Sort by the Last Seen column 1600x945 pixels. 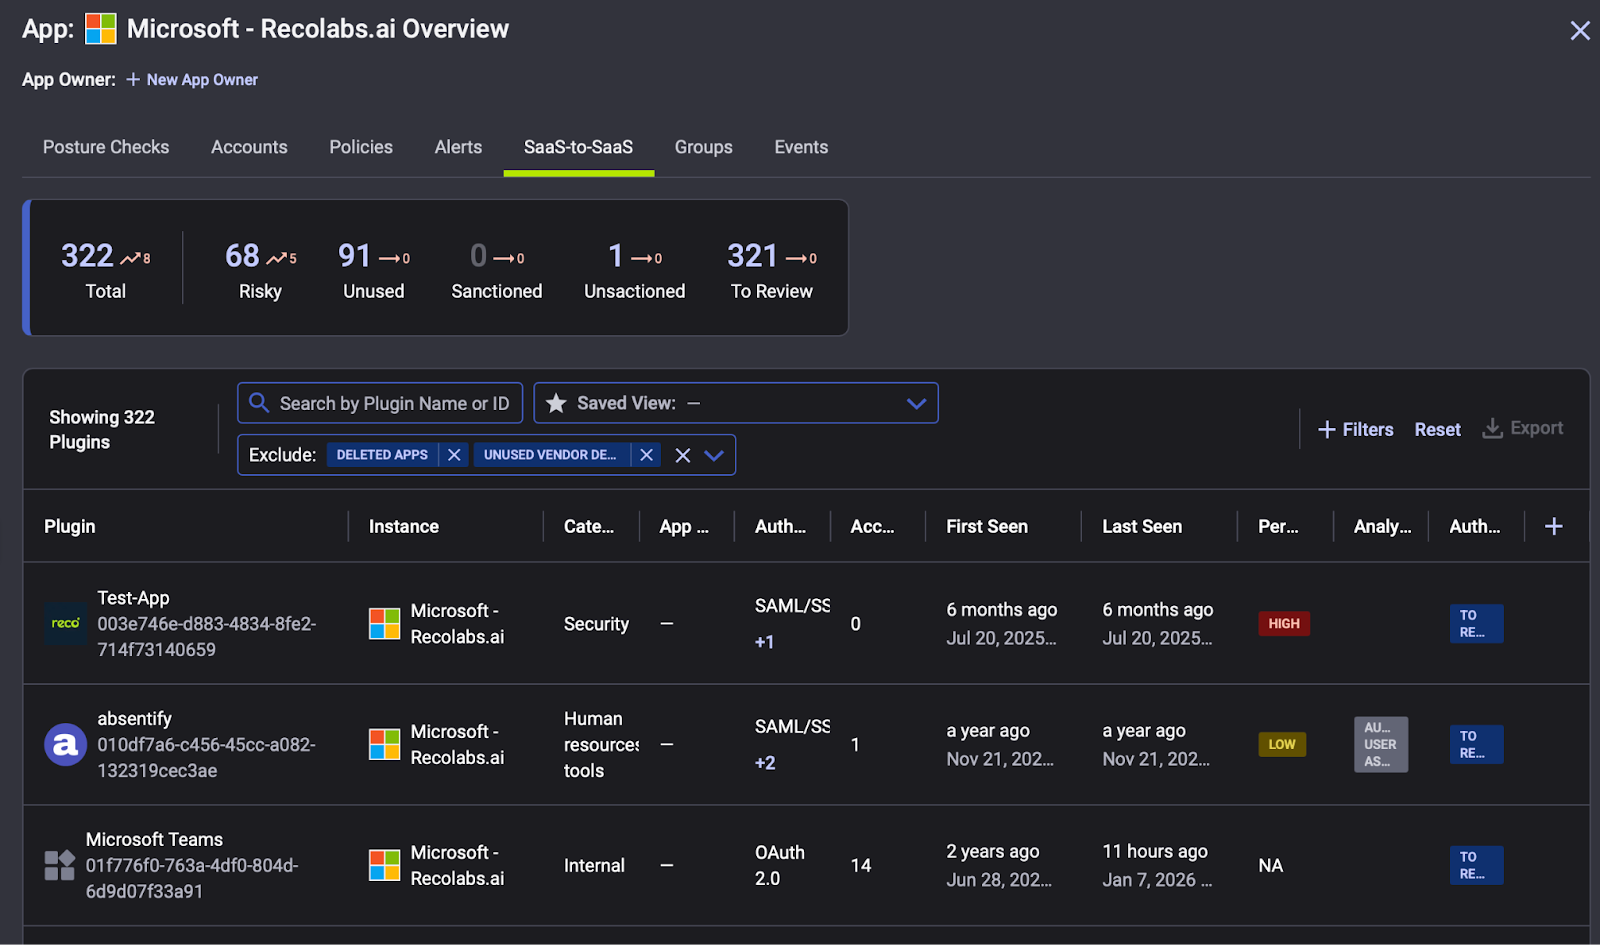[1142, 526]
